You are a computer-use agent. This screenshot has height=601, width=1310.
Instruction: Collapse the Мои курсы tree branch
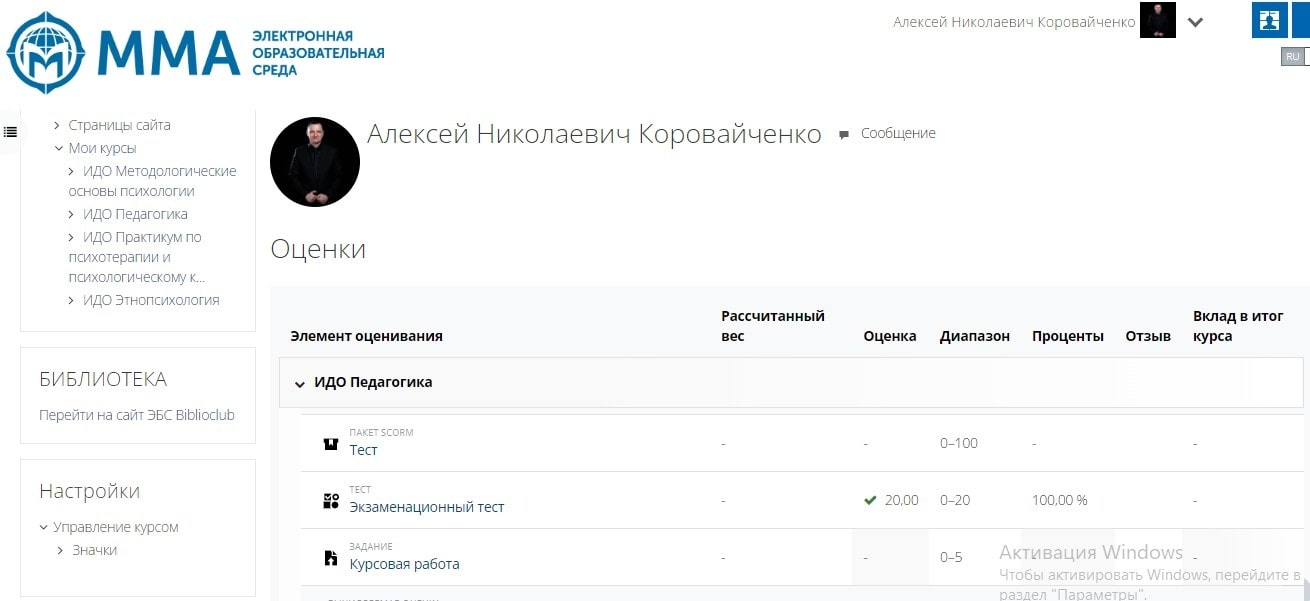pos(58,147)
